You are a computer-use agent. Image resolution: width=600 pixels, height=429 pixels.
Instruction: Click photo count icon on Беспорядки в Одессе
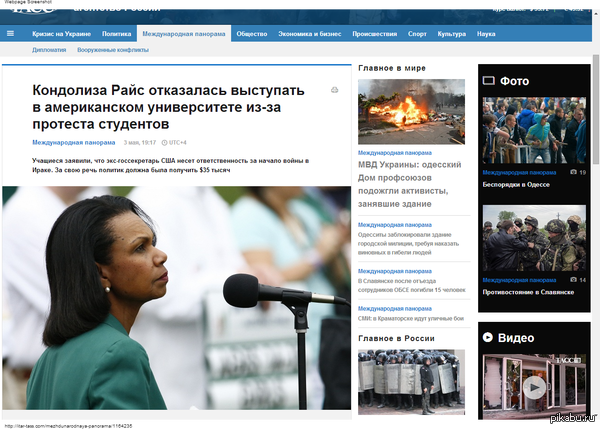(571, 172)
